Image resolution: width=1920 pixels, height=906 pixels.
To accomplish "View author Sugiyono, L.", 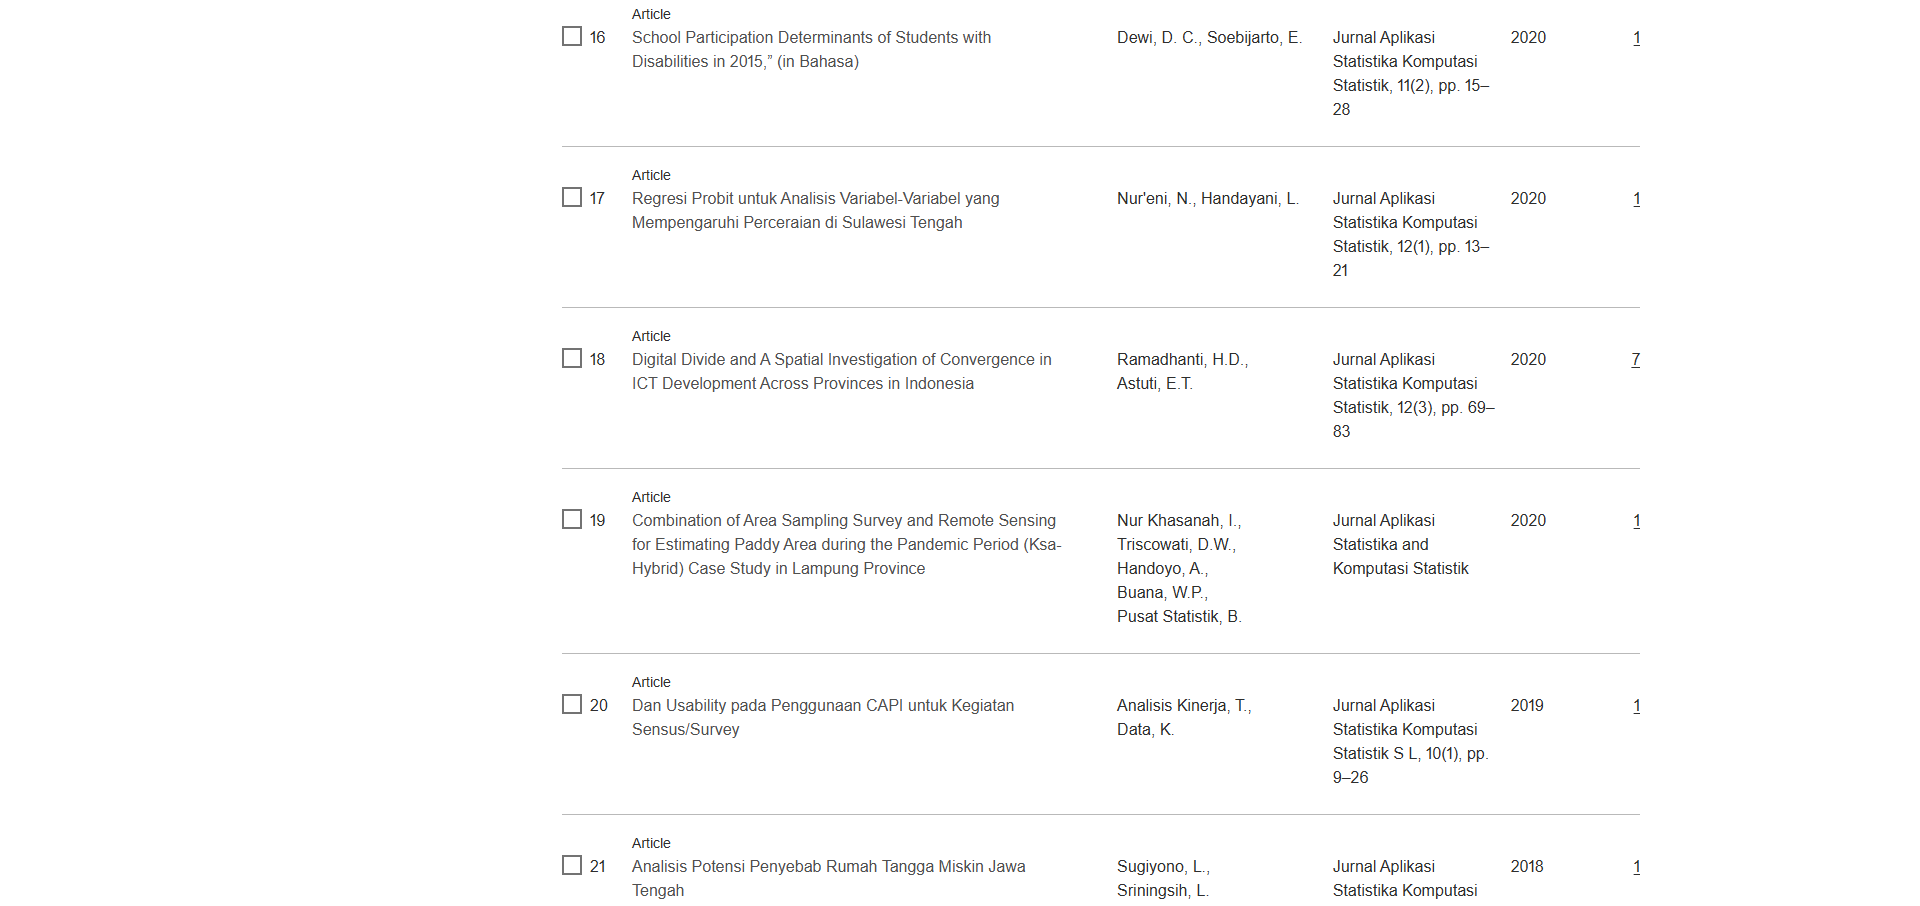I will point(1162,867).
